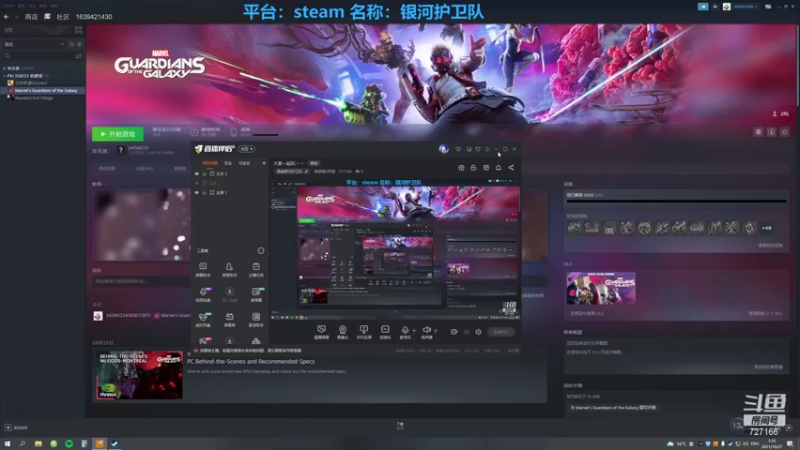Click the start streaming button in streaming app
800x450 pixels.
pos(501,332)
